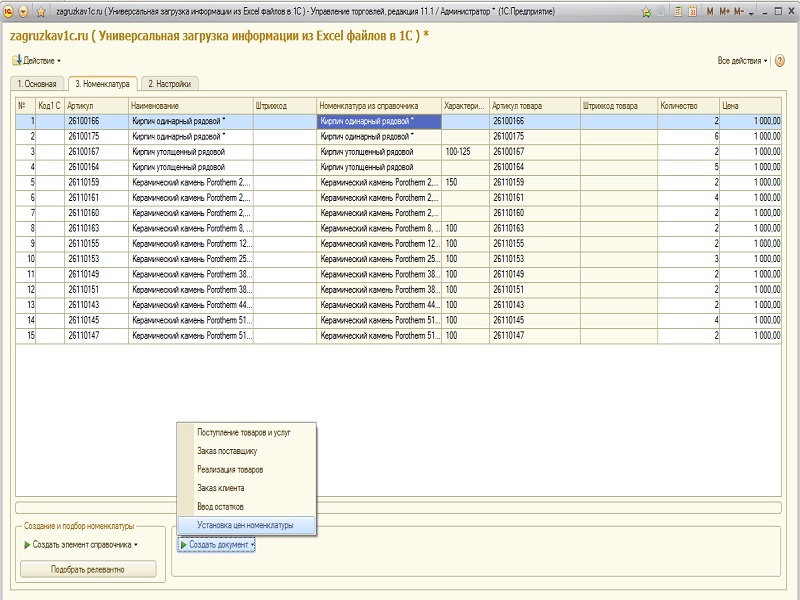This screenshot has height=600, width=800.
Task: Switch to the 1. Основная tab
Action: pos(37,84)
